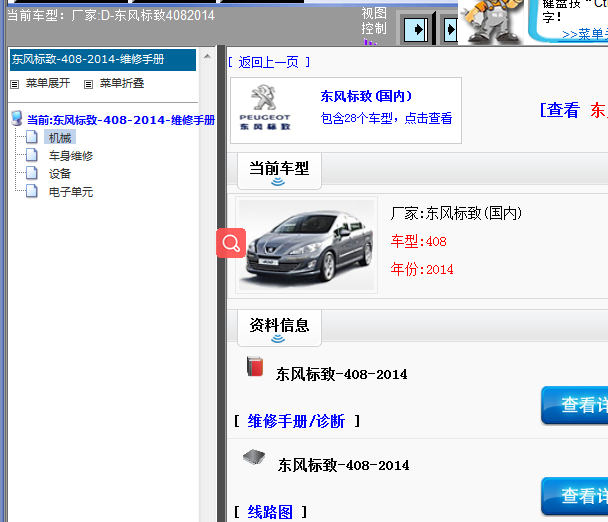Click first view control arrow button

[x=417, y=29]
